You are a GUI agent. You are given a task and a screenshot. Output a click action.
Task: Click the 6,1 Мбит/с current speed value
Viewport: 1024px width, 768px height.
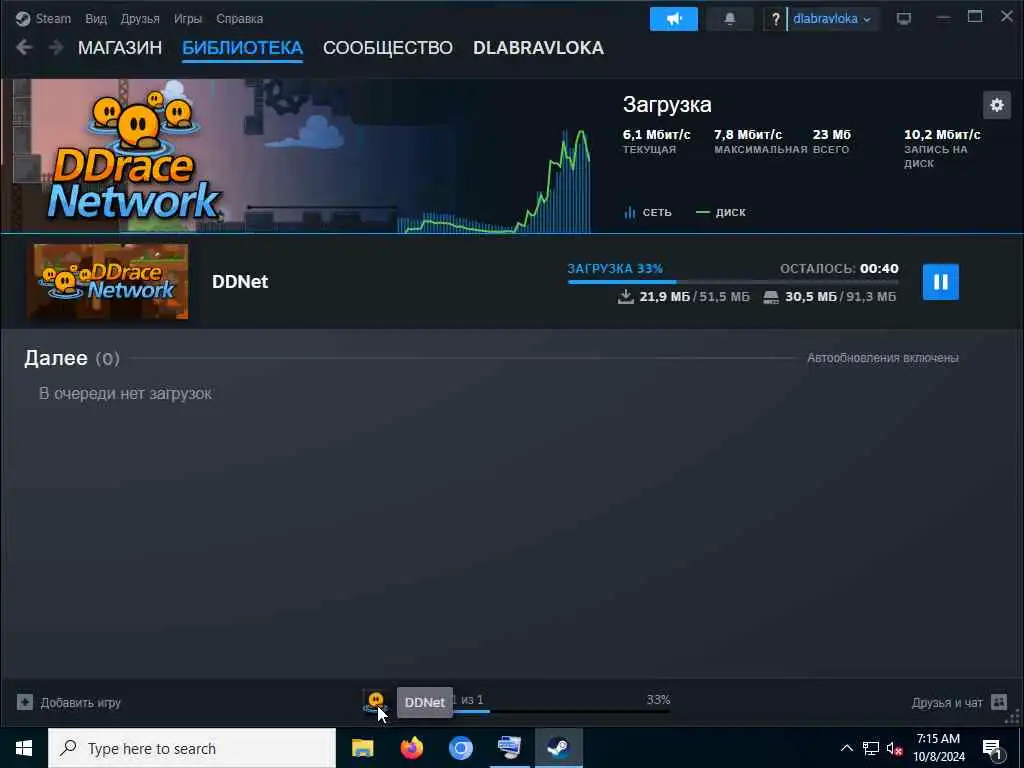pos(656,135)
